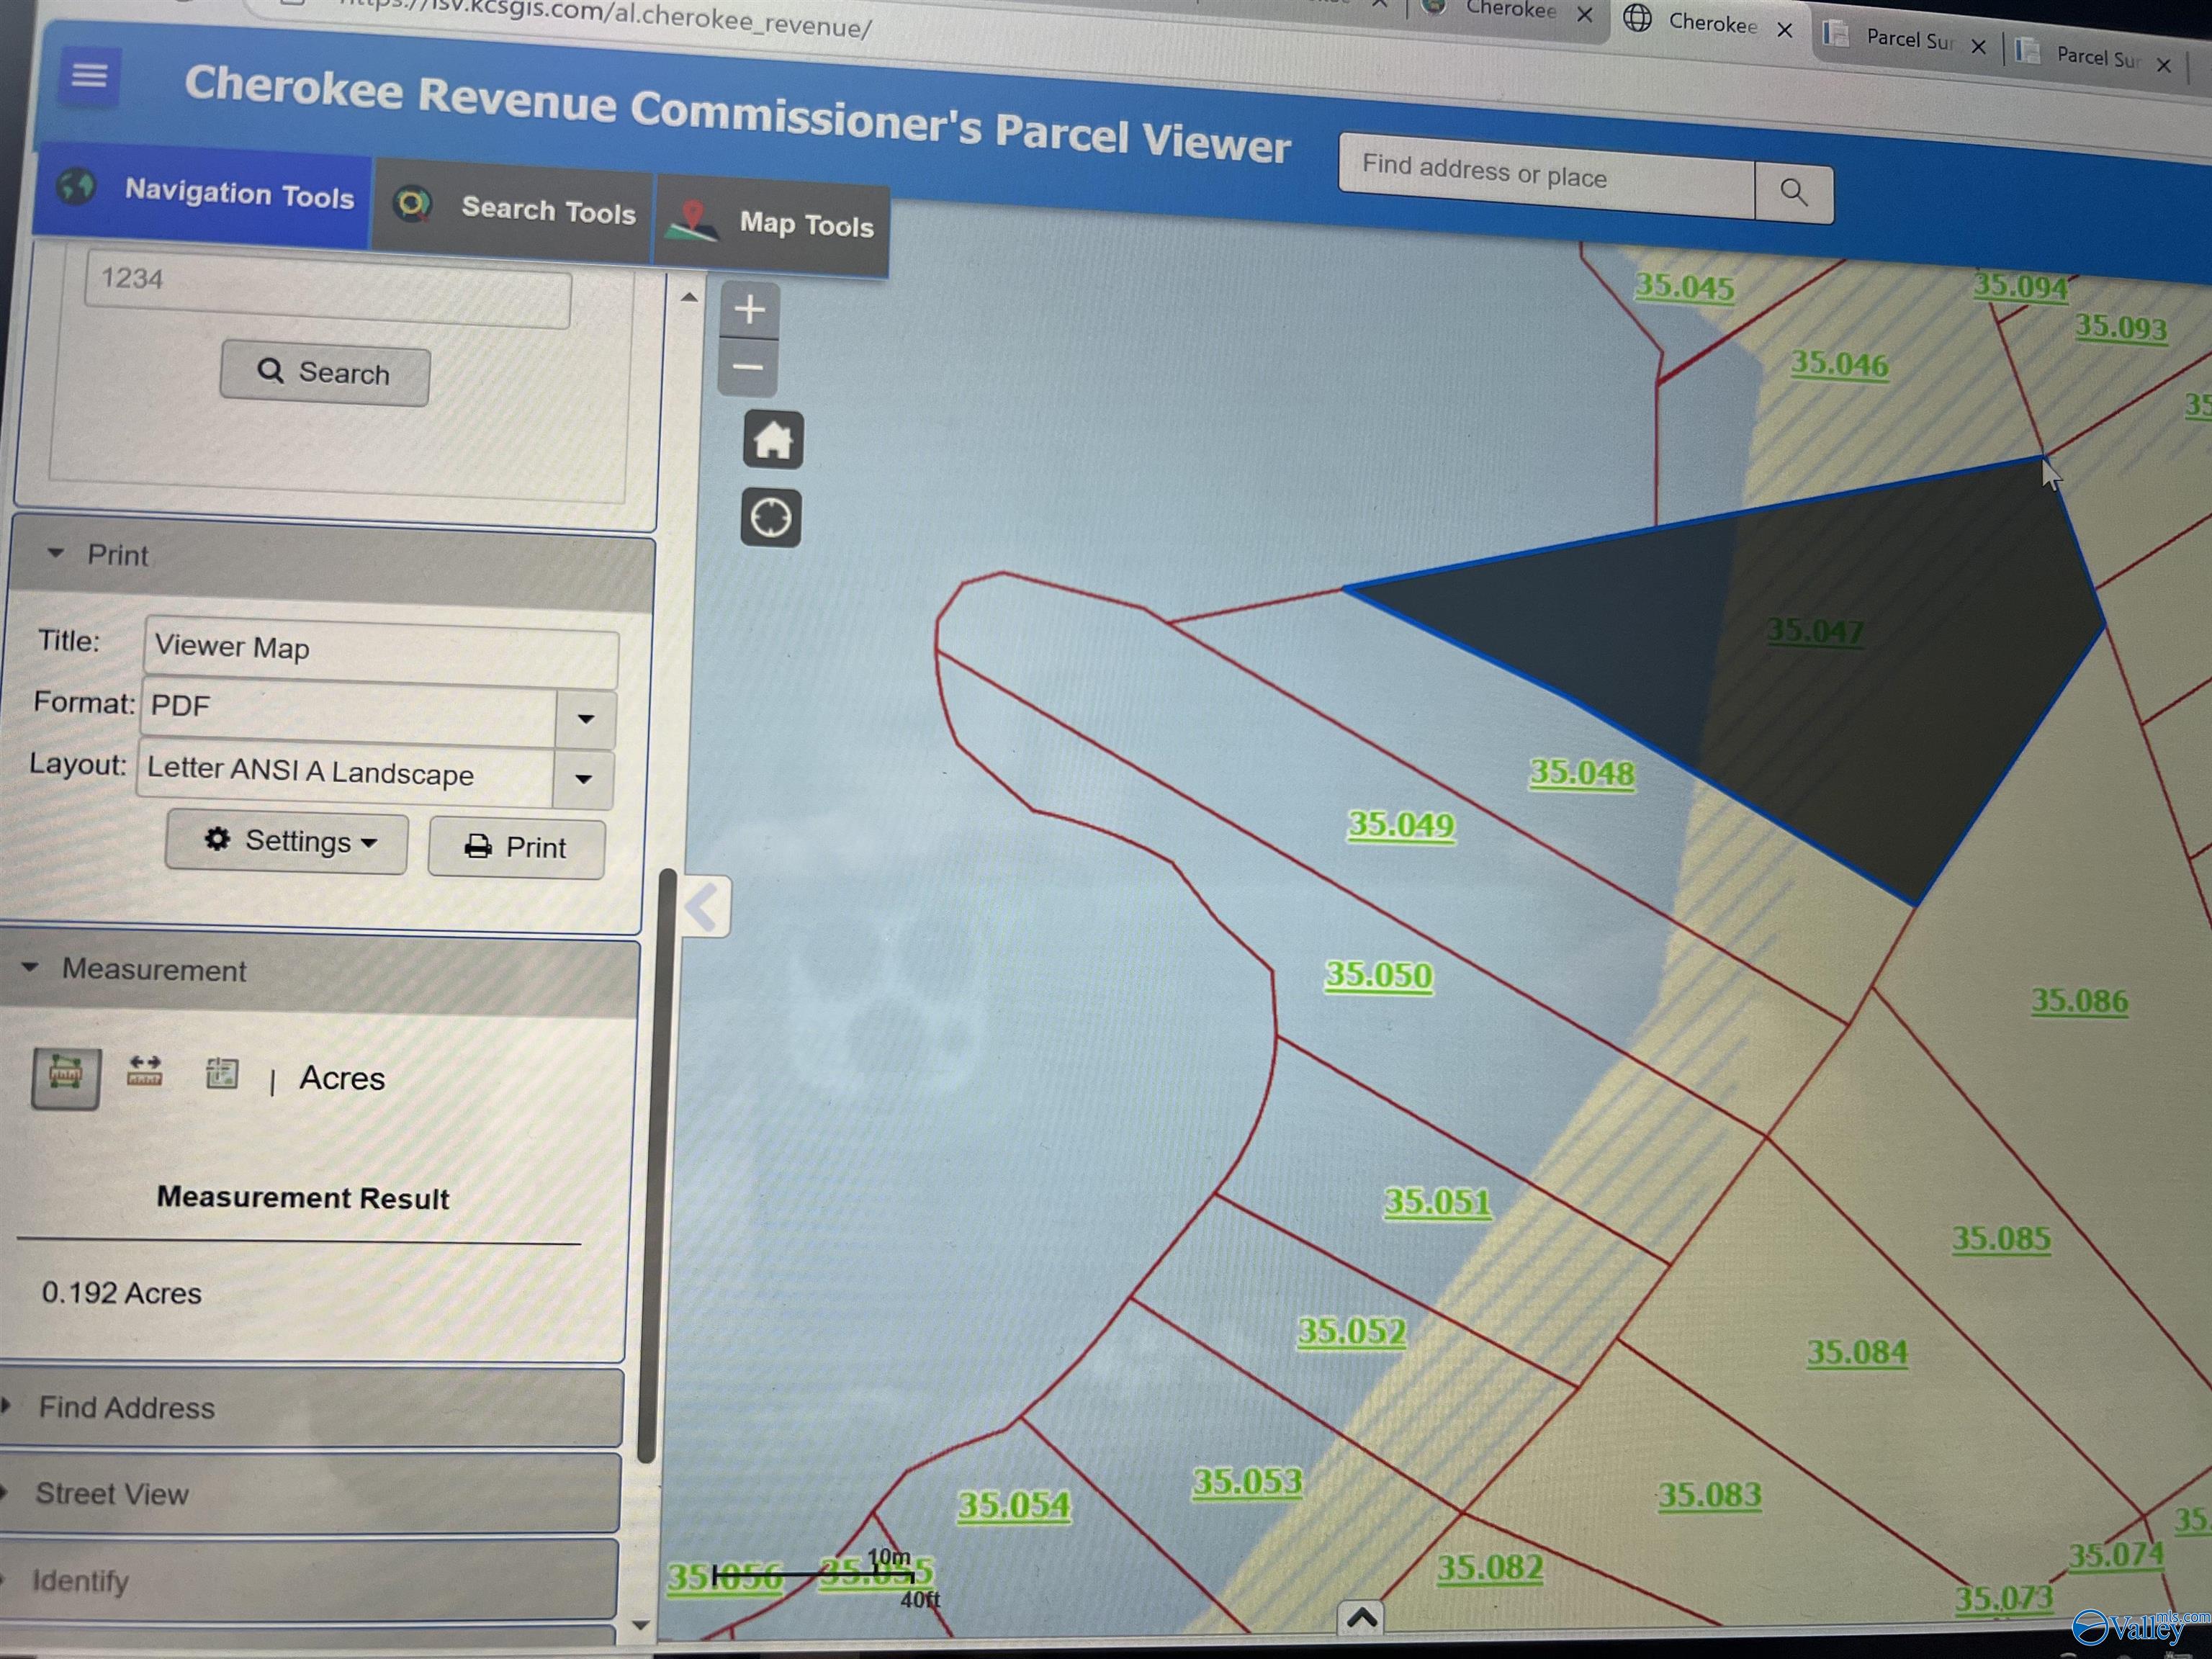This screenshot has width=2212, height=1659.
Task: Click parcel label 35.082
Action: 1490,1568
